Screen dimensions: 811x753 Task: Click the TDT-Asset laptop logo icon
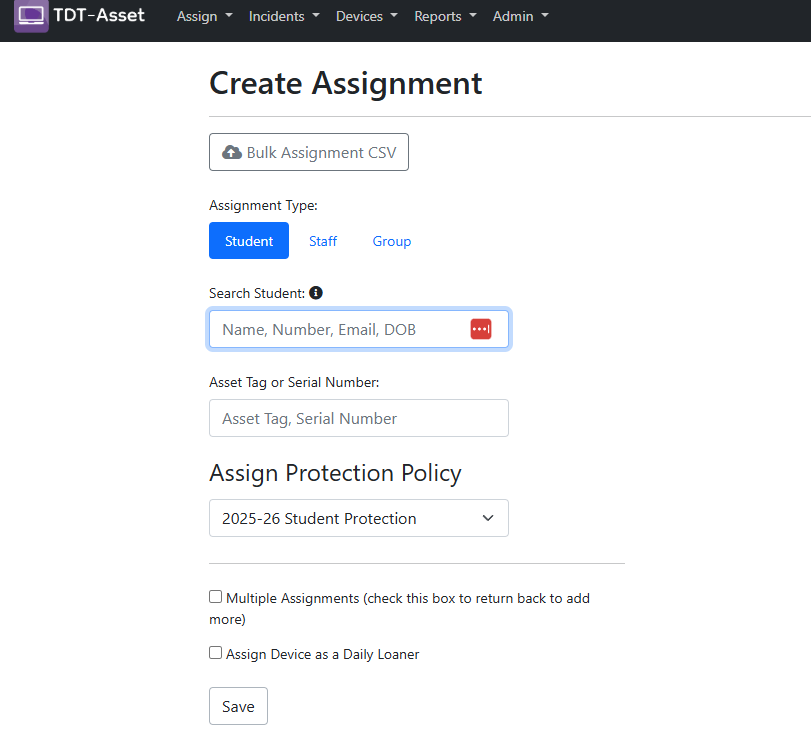tap(31, 16)
